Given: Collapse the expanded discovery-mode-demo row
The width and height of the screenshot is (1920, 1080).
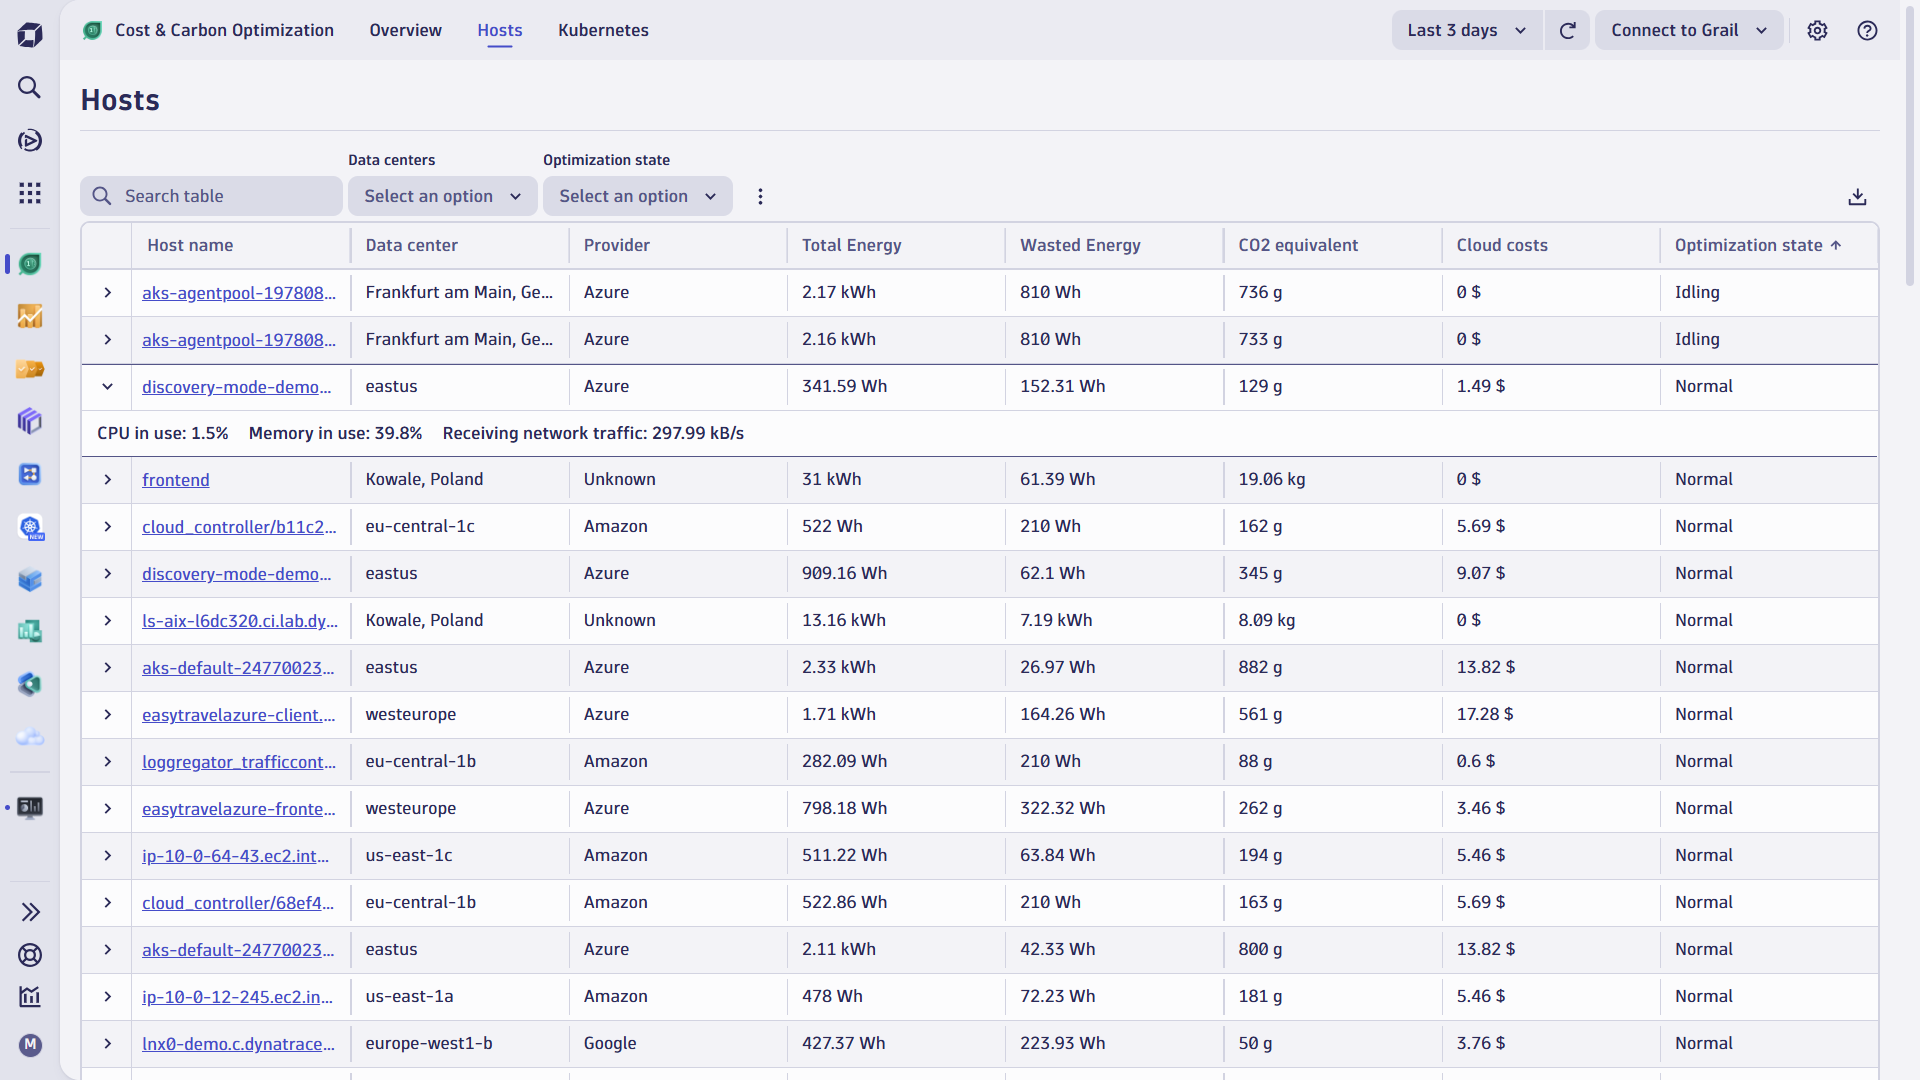Looking at the screenshot, I should [107, 387].
